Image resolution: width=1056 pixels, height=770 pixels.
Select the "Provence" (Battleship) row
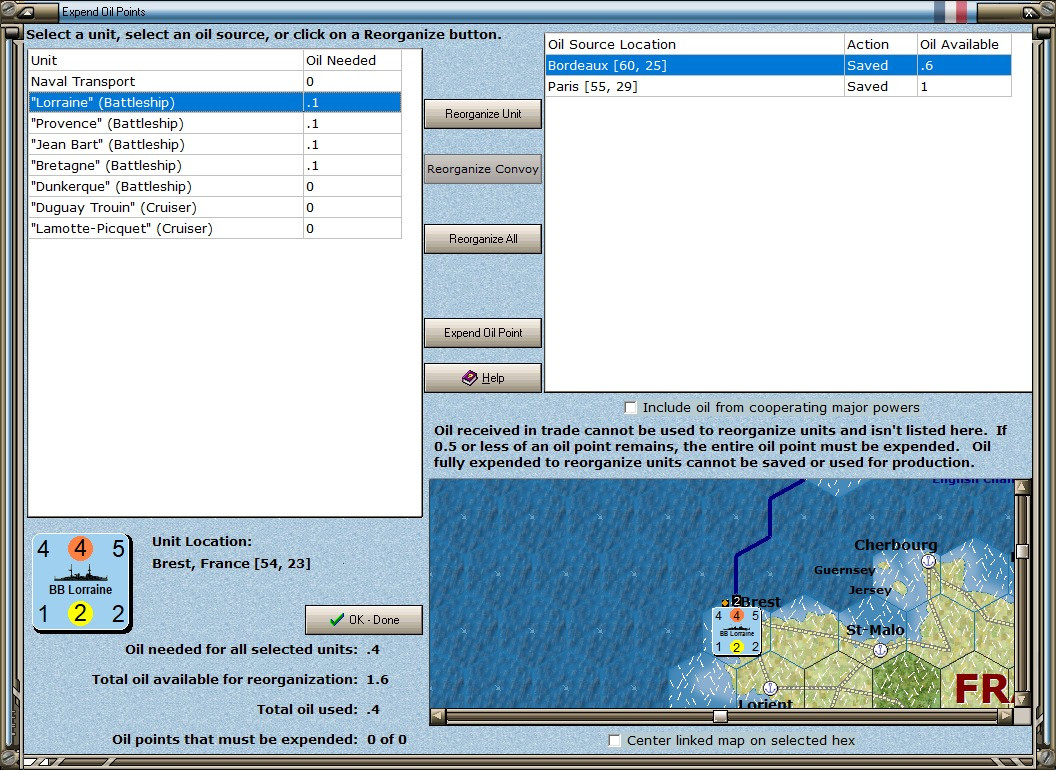point(215,123)
